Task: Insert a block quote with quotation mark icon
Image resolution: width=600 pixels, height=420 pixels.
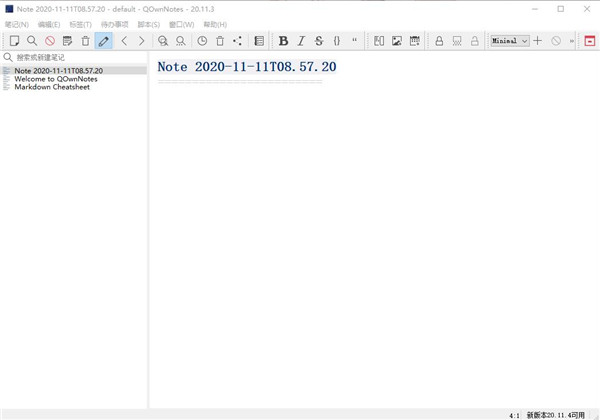Action: click(x=354, y=40)
